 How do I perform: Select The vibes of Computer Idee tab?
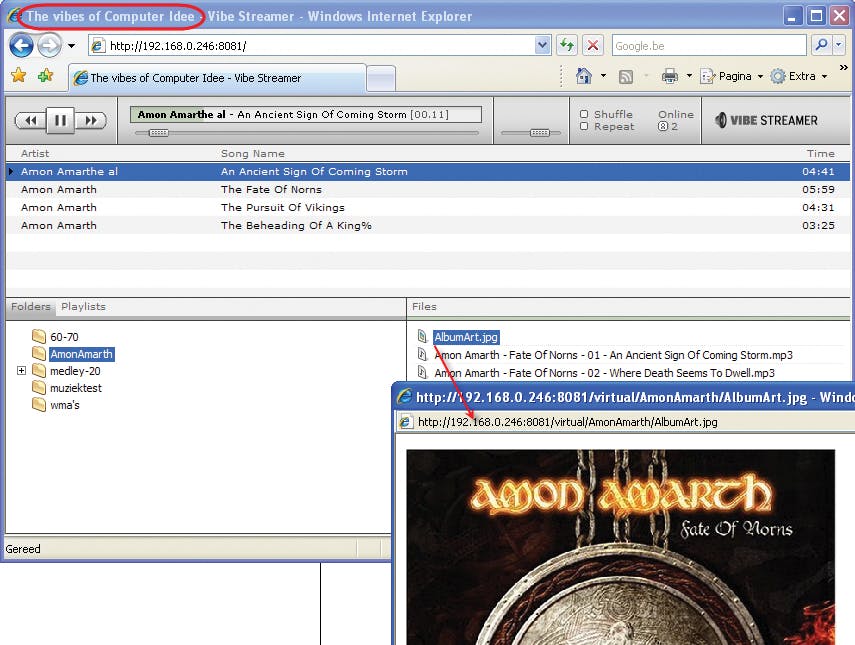tap(217, 78)
